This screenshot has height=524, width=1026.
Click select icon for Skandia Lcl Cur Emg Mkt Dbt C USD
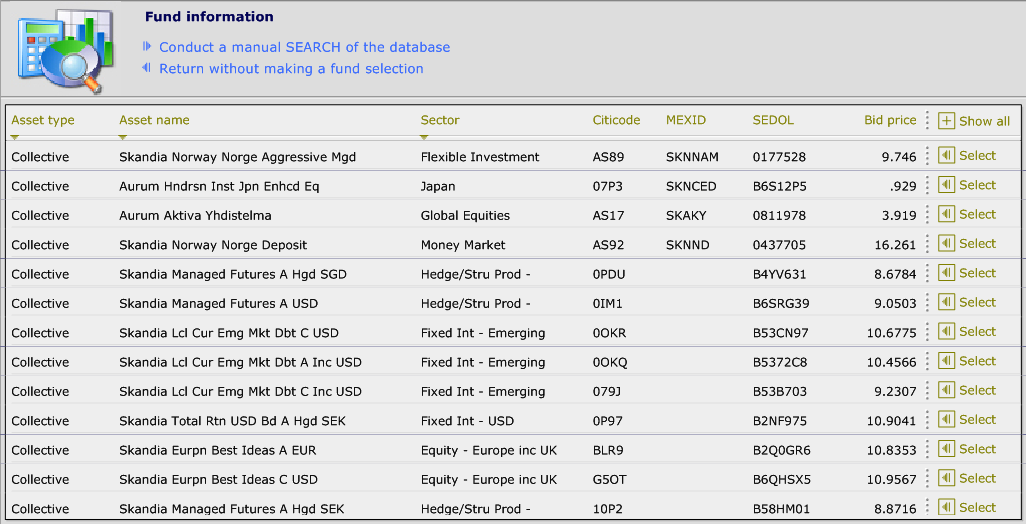pyautogui.click(x=946, y=331)
